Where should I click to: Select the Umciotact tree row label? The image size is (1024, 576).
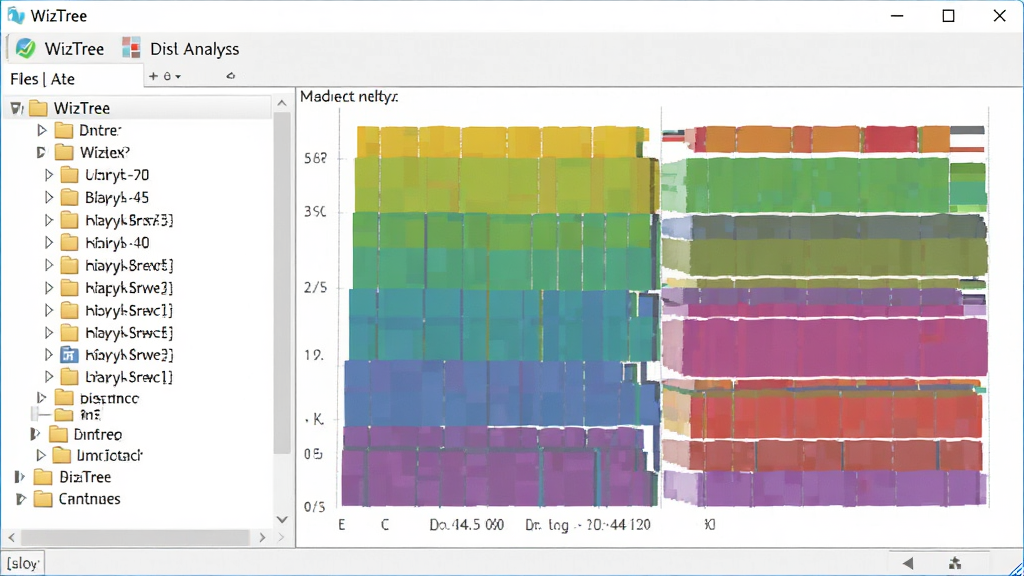tap(110, 455)
